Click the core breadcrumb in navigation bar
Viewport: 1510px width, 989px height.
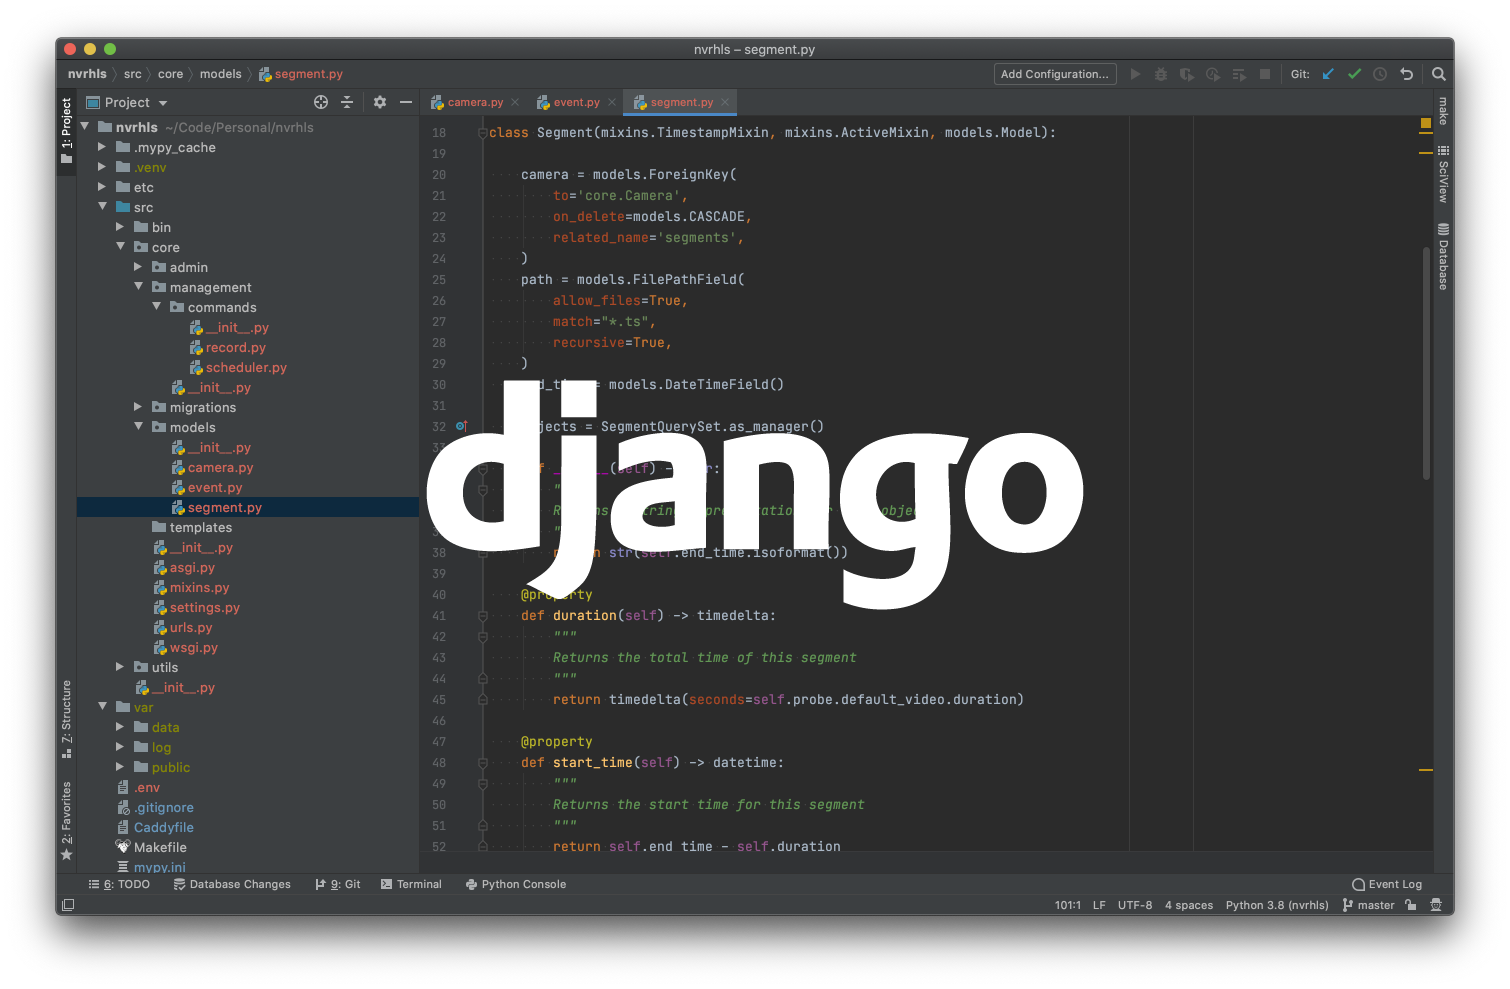(x=171, y=74)
